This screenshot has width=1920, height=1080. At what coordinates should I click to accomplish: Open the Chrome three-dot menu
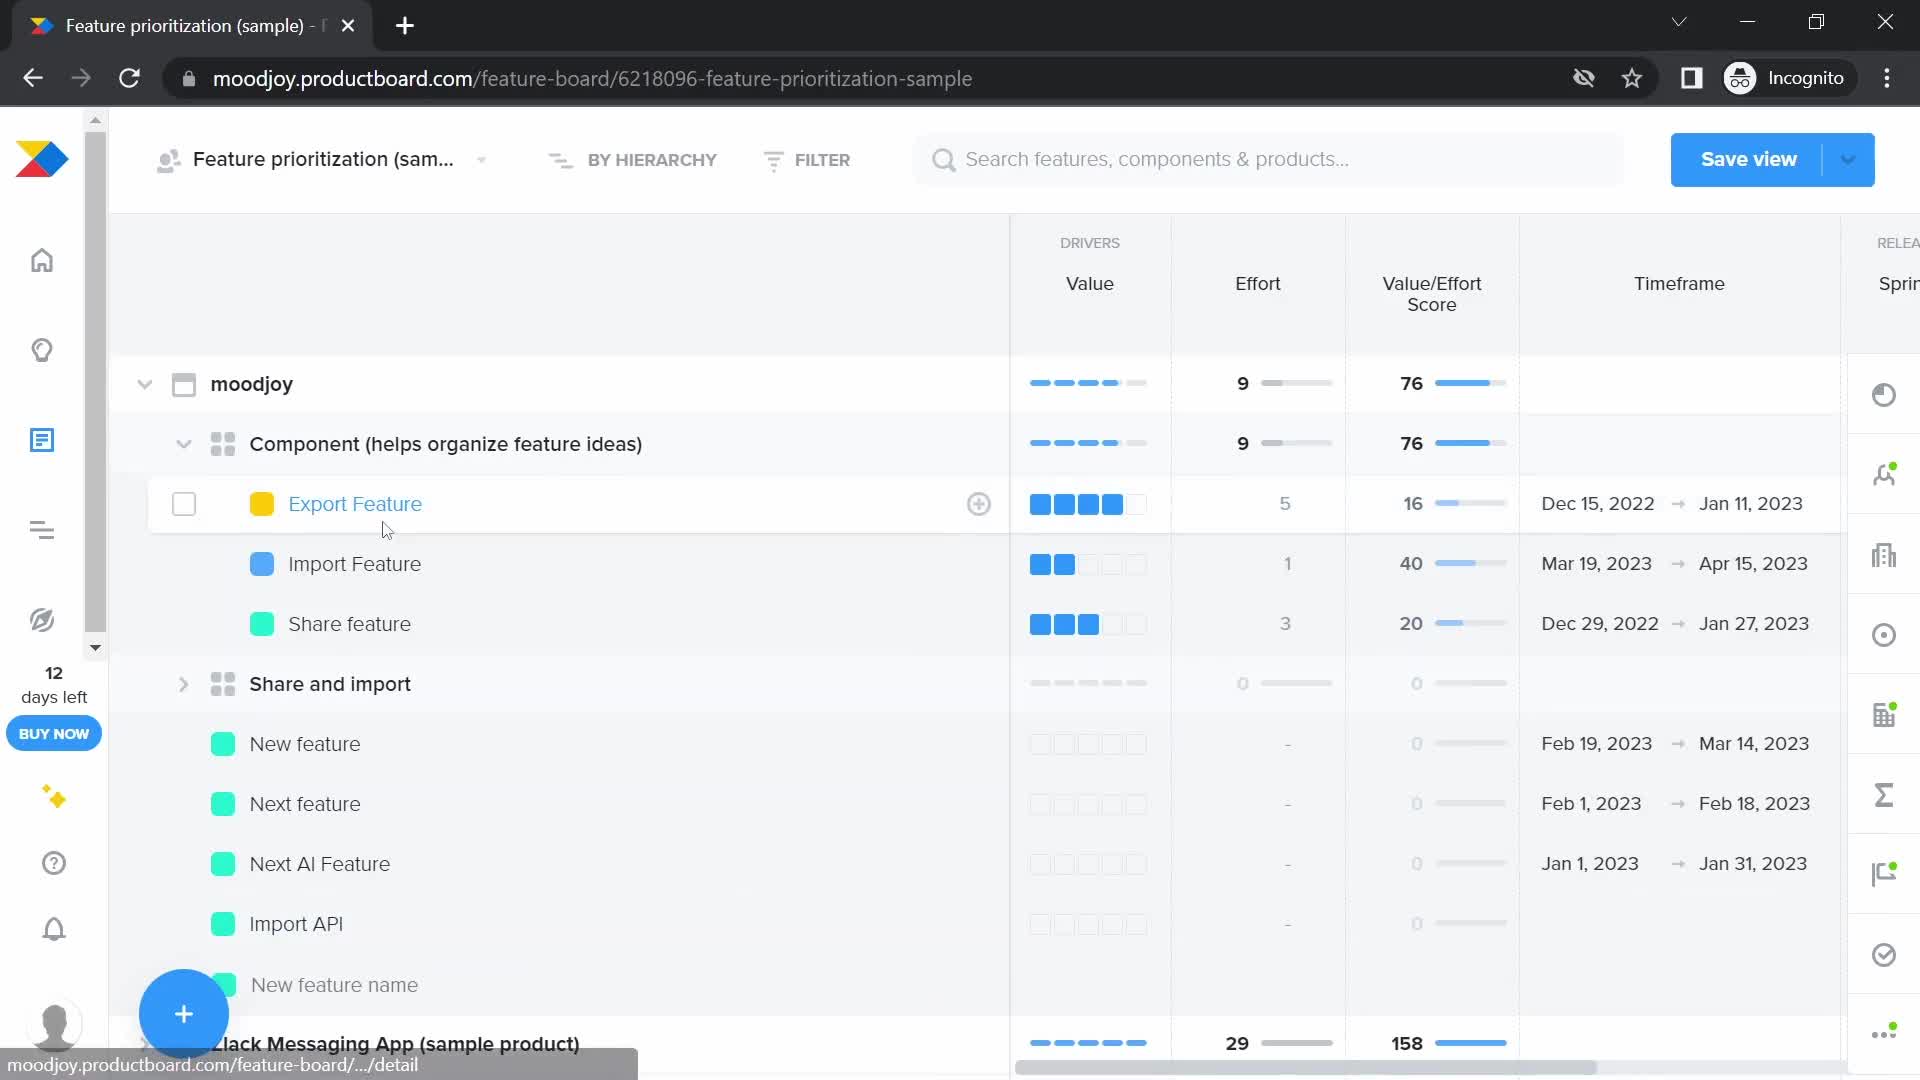coord(1887,78)
